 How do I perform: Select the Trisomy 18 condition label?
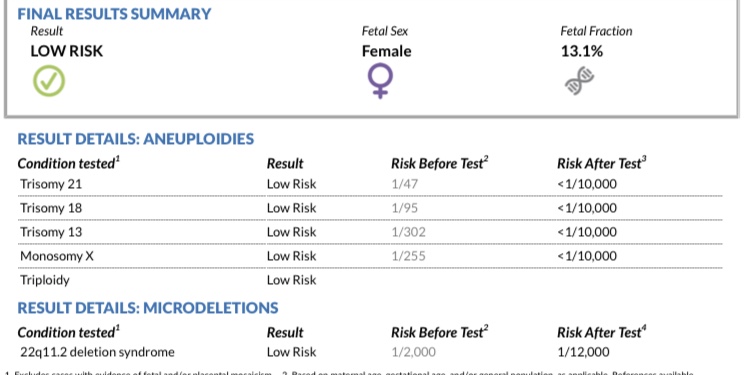[x=51, y=208]
